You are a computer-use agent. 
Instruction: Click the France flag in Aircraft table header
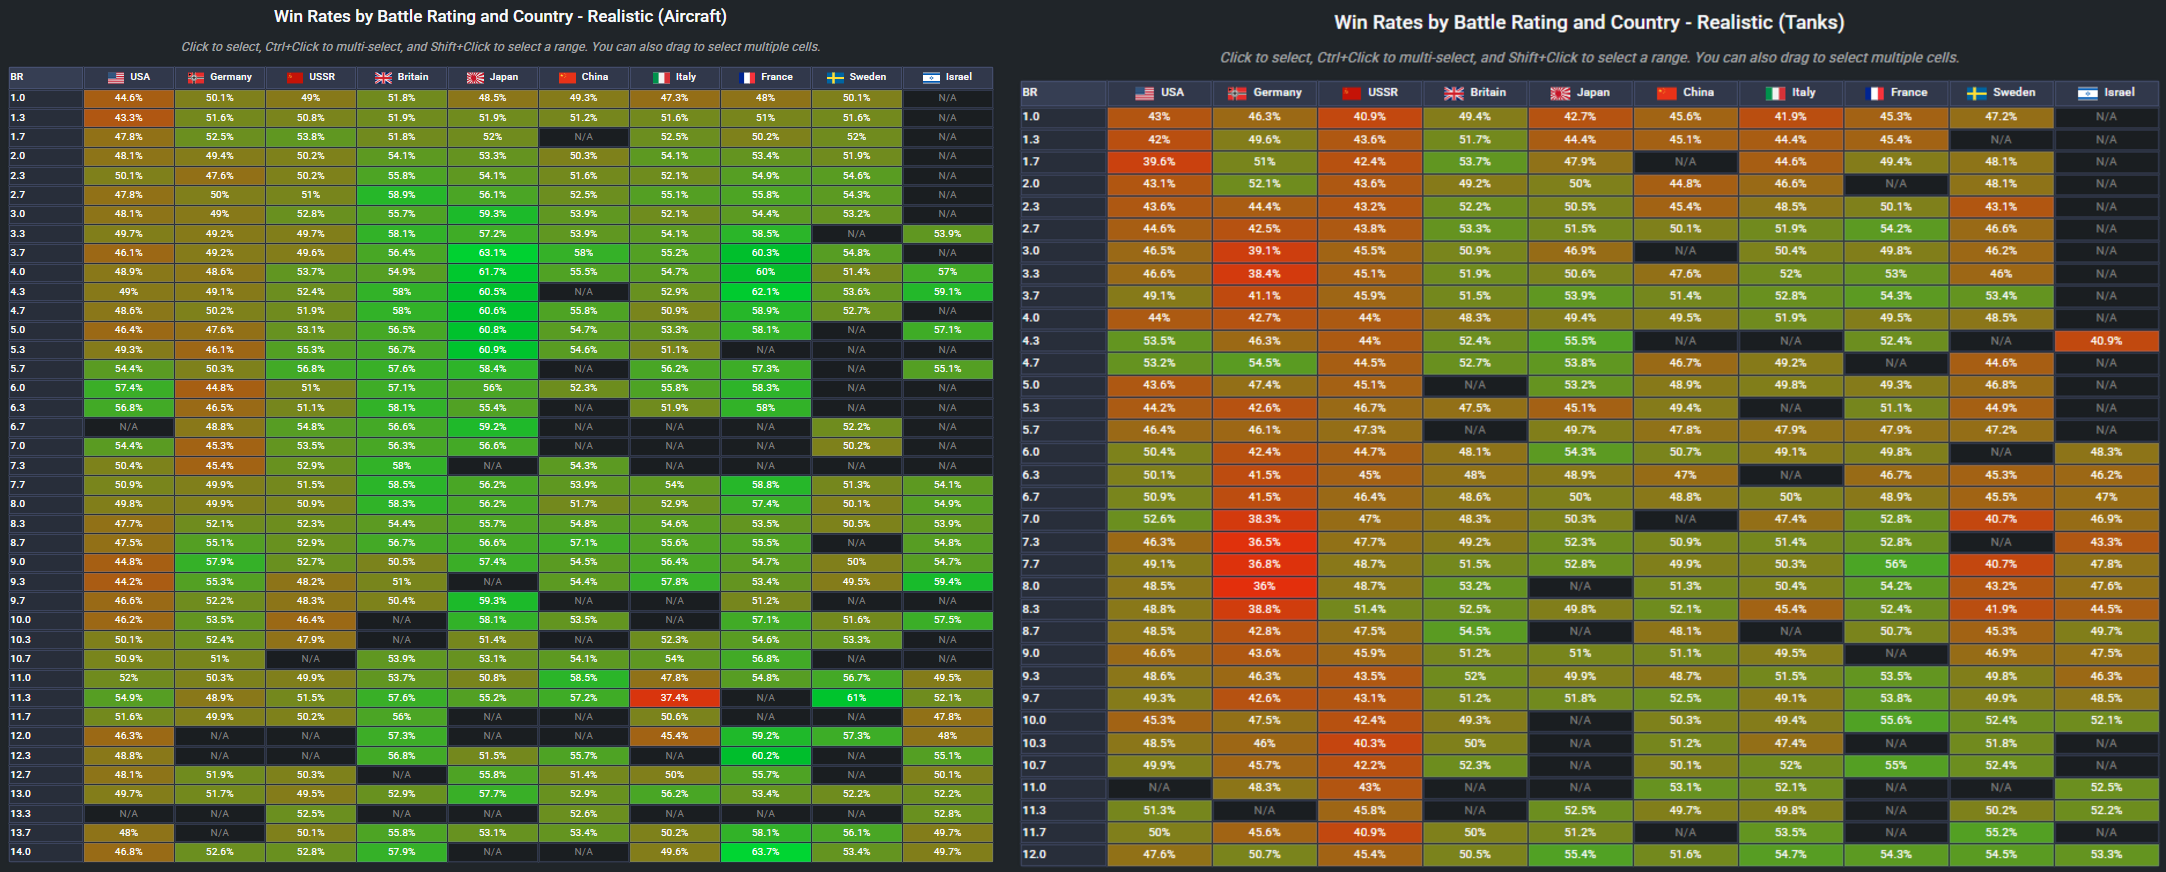747,77
